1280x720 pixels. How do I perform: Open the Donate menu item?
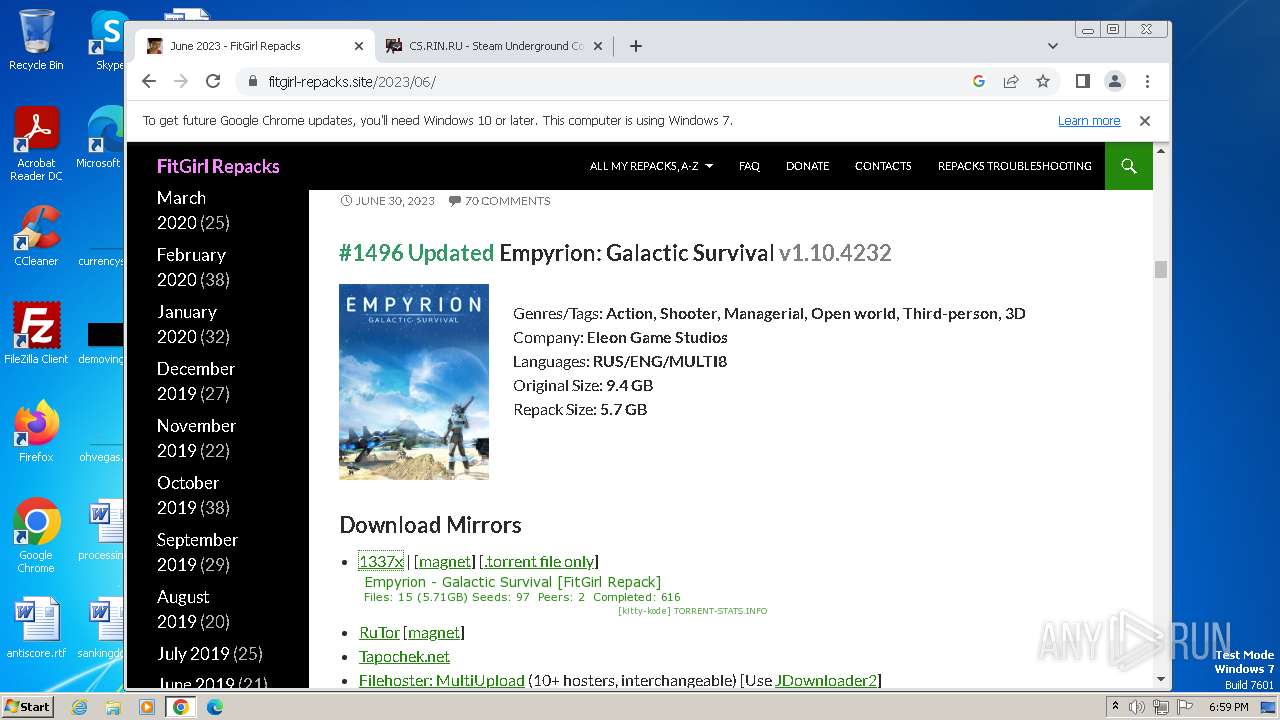[x=807, y=166]
